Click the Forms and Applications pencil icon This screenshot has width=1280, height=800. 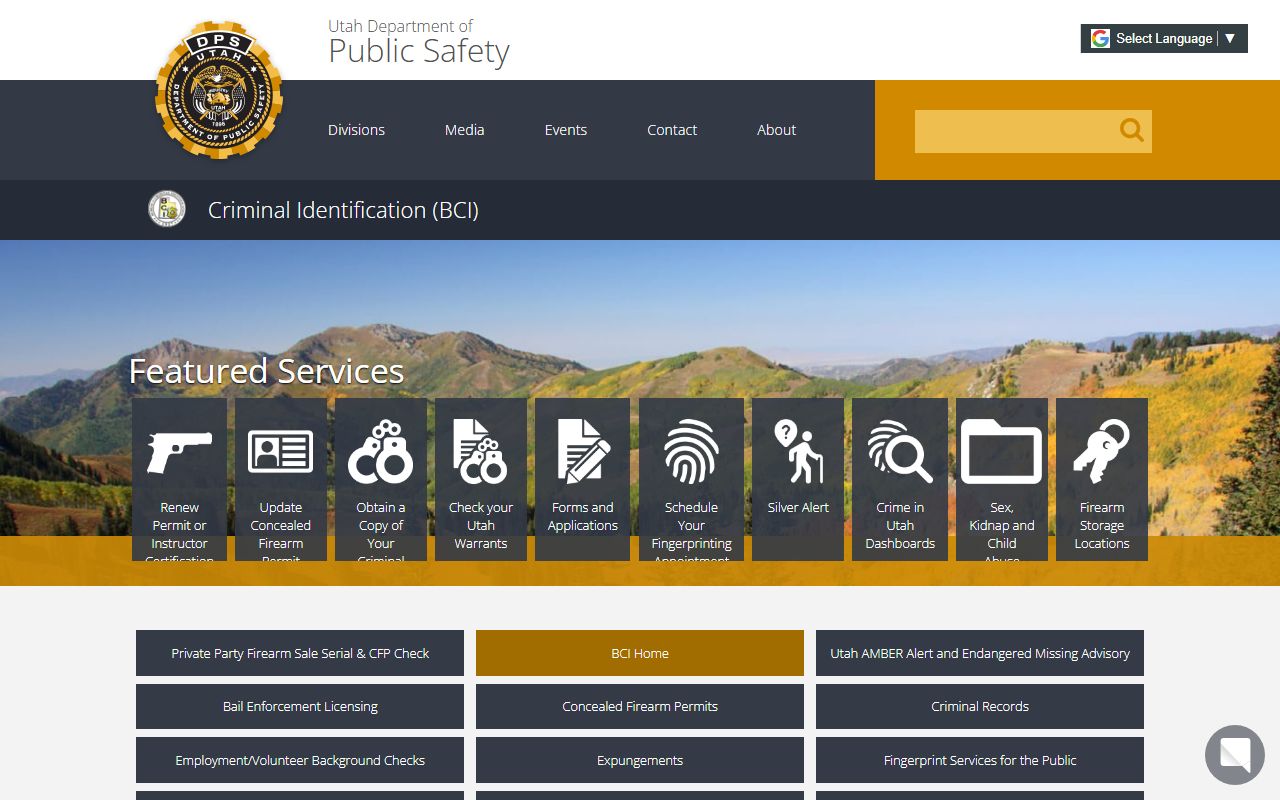(x=583, y=451)
